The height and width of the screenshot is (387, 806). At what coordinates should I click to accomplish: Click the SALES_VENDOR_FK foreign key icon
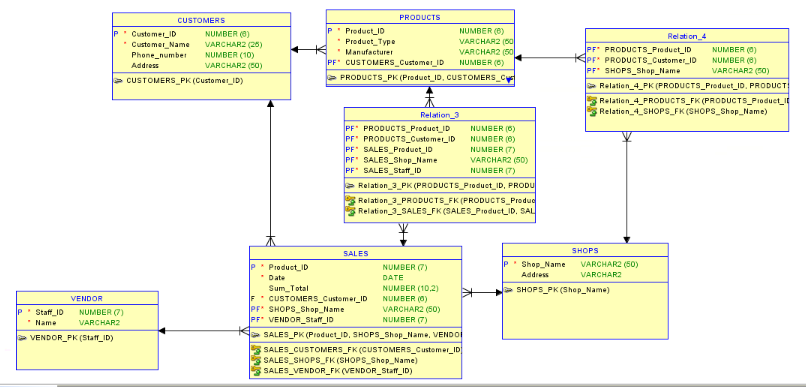tap(256, 370)
